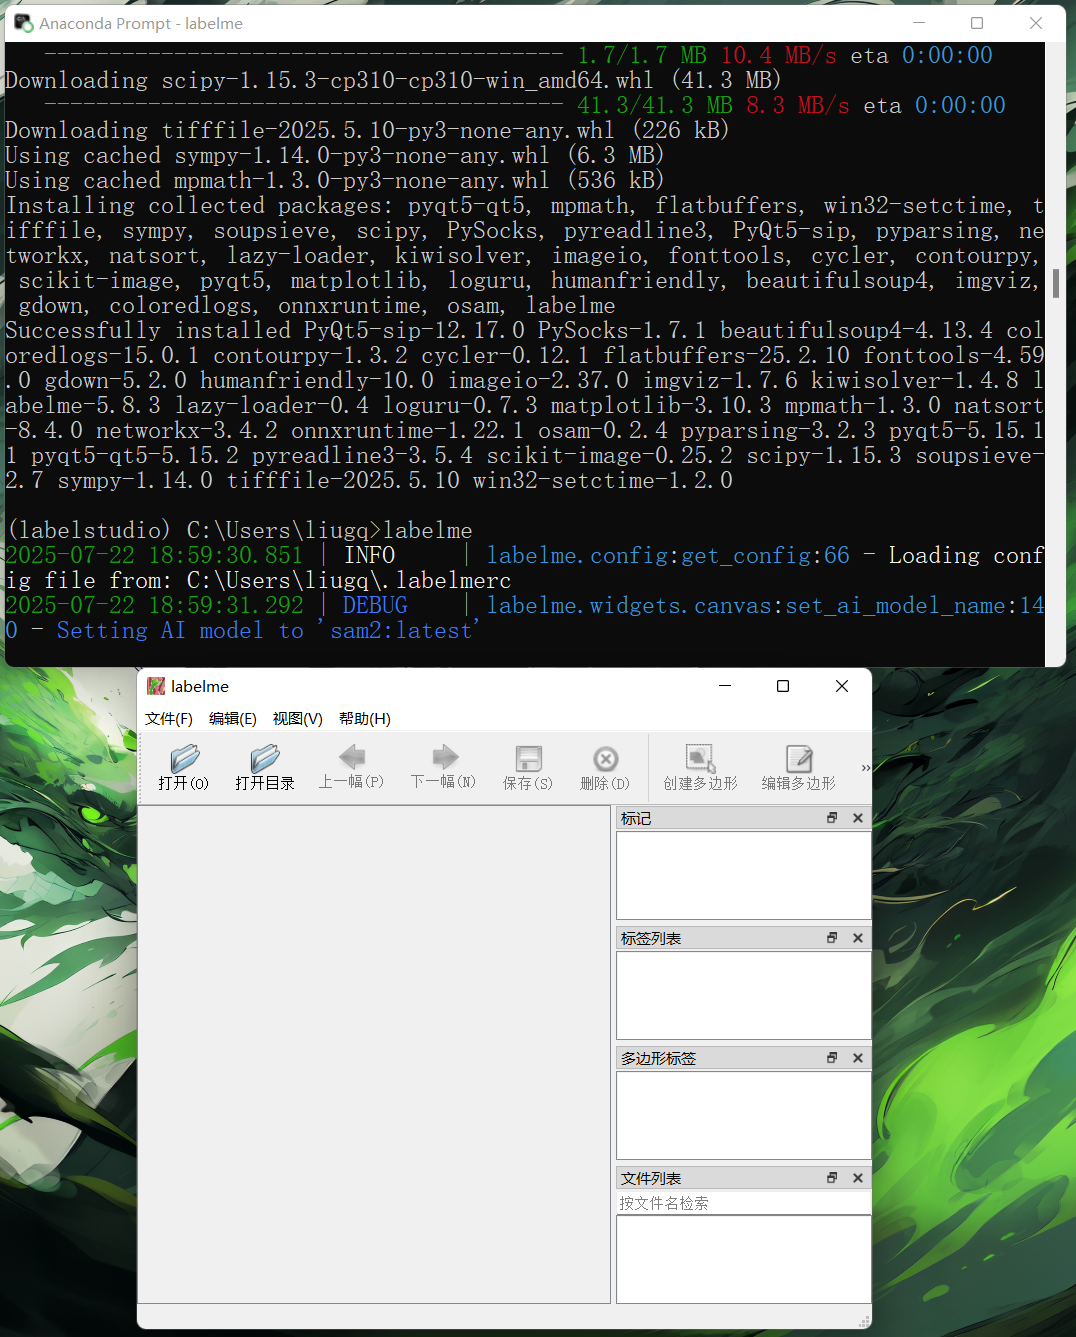Image resolution: width=1076 pixels, height=1337 pixels.
Task: Click the 'labelme.widgets.canvas:set_ai_model_name' log text
Action: 746,605
